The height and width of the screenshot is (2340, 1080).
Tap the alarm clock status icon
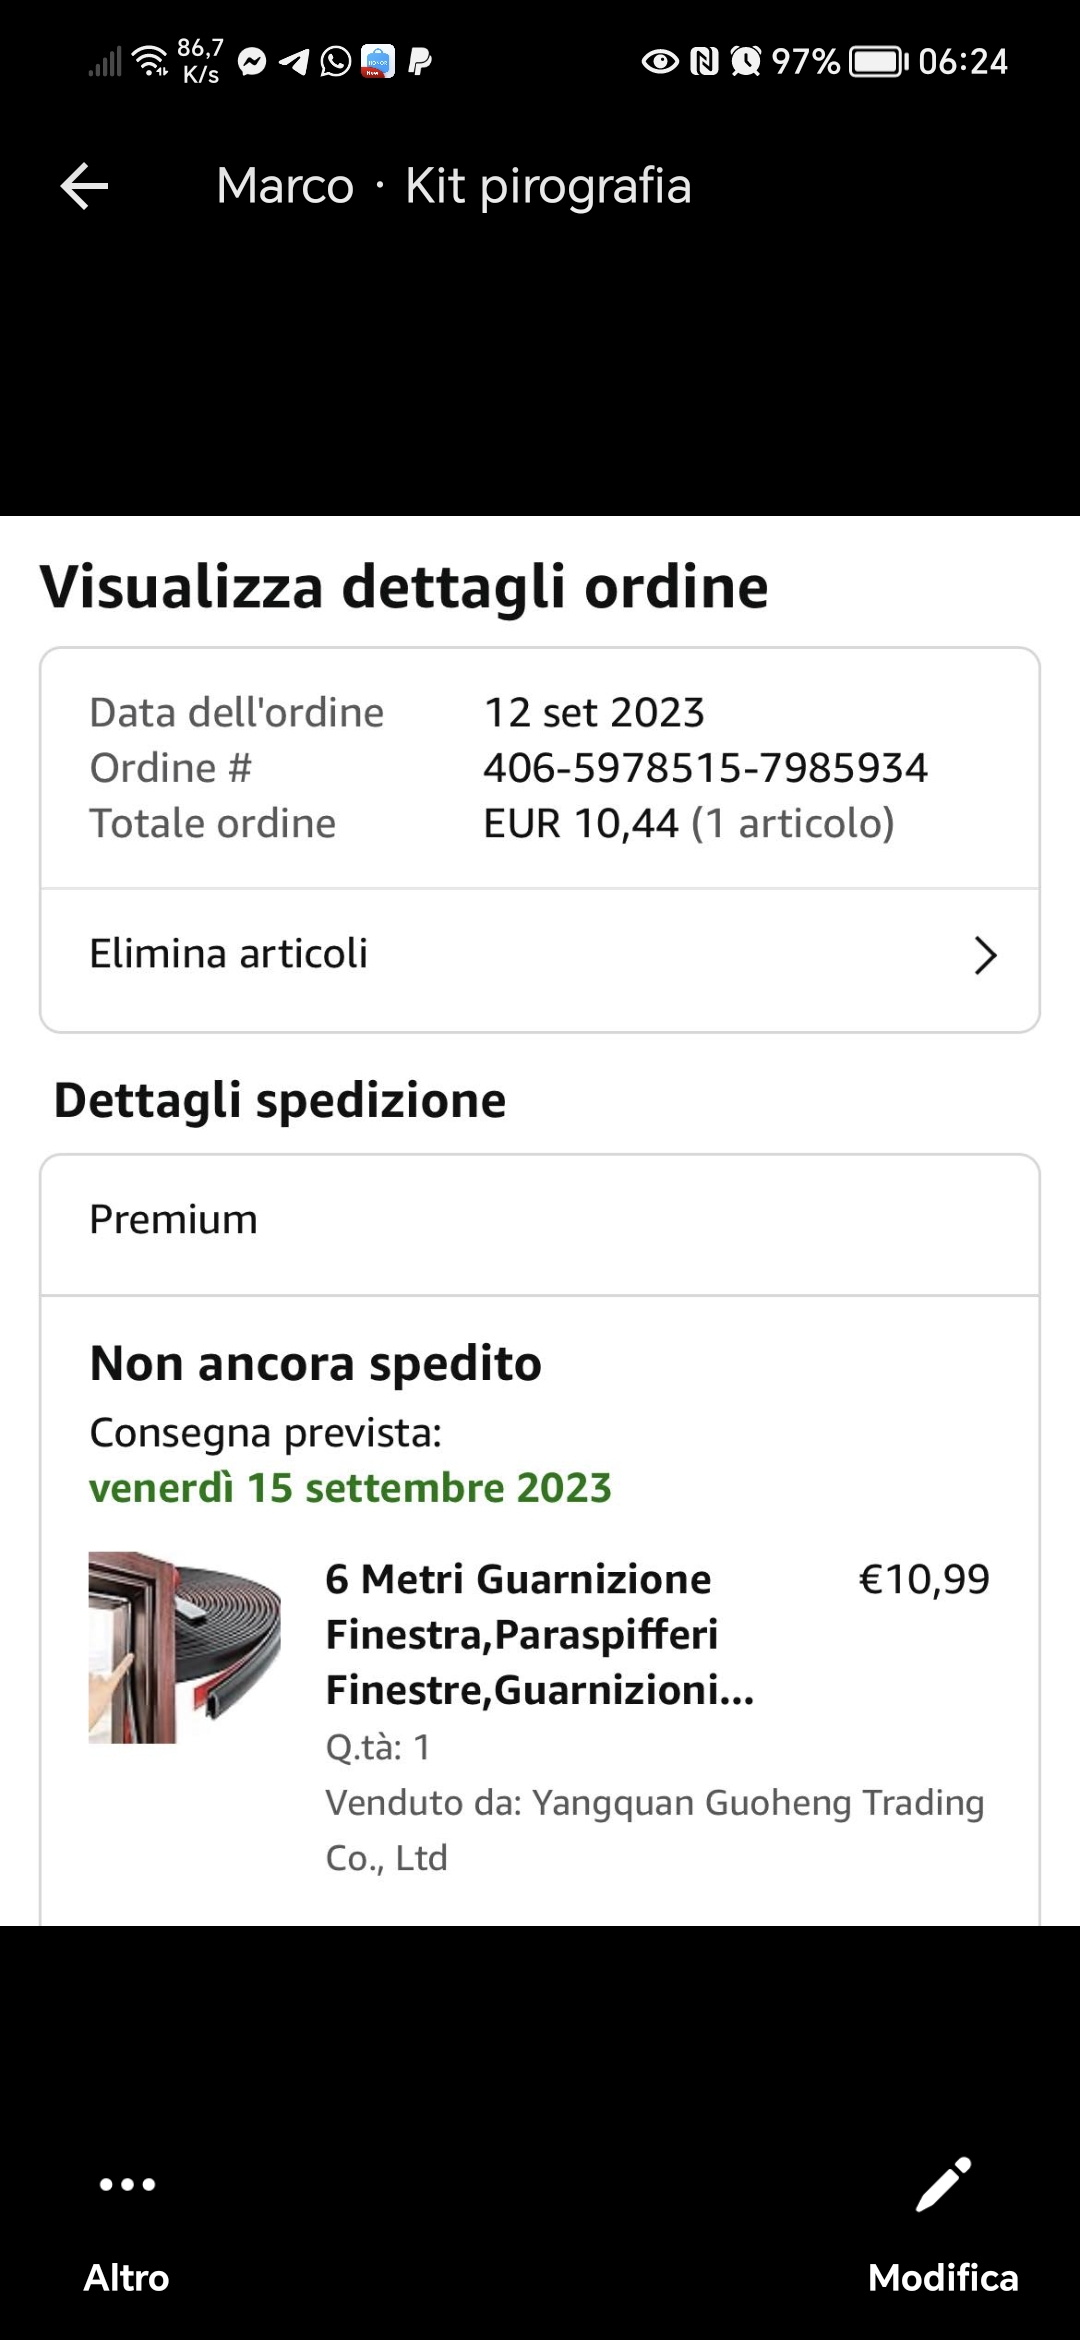[x=745, y=62]
